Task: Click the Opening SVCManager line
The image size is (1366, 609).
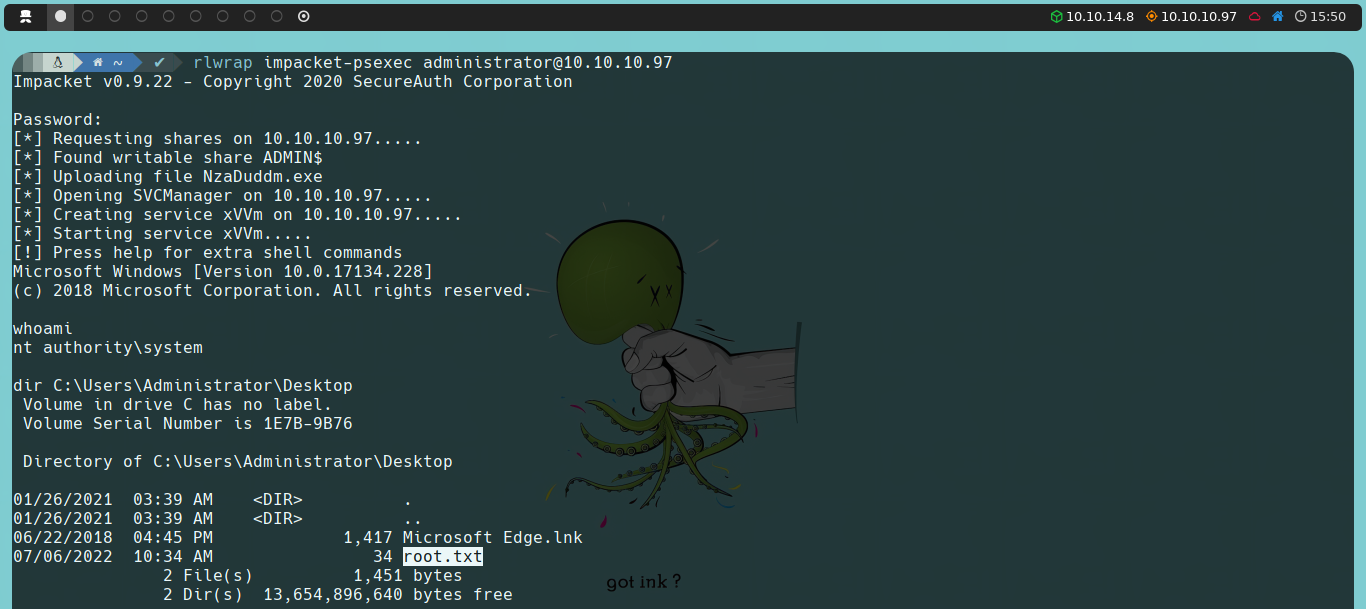Action: (223, 195)
